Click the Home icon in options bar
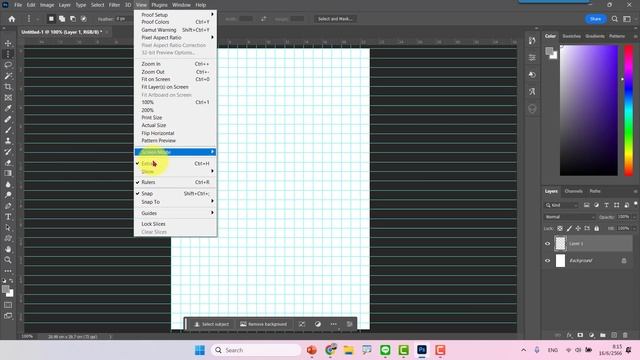The height and width of the screenshot is (360, 640). (11, 19)
